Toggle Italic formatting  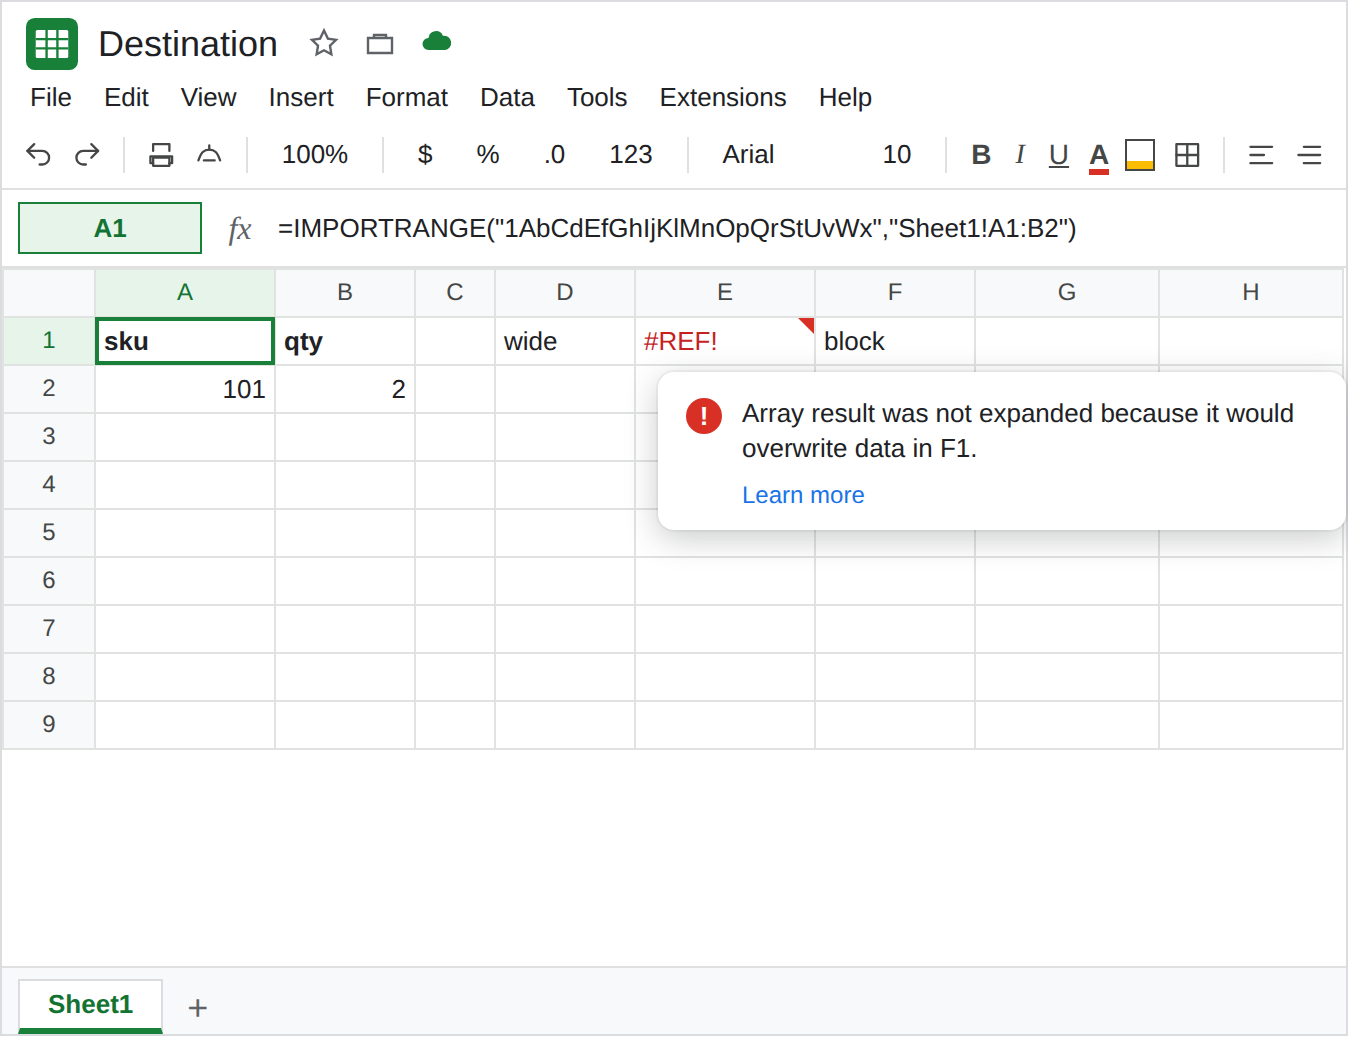(1020, 154)
